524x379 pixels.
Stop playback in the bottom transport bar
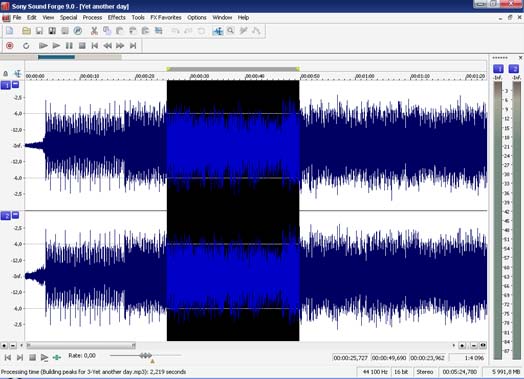click(32, 358)
